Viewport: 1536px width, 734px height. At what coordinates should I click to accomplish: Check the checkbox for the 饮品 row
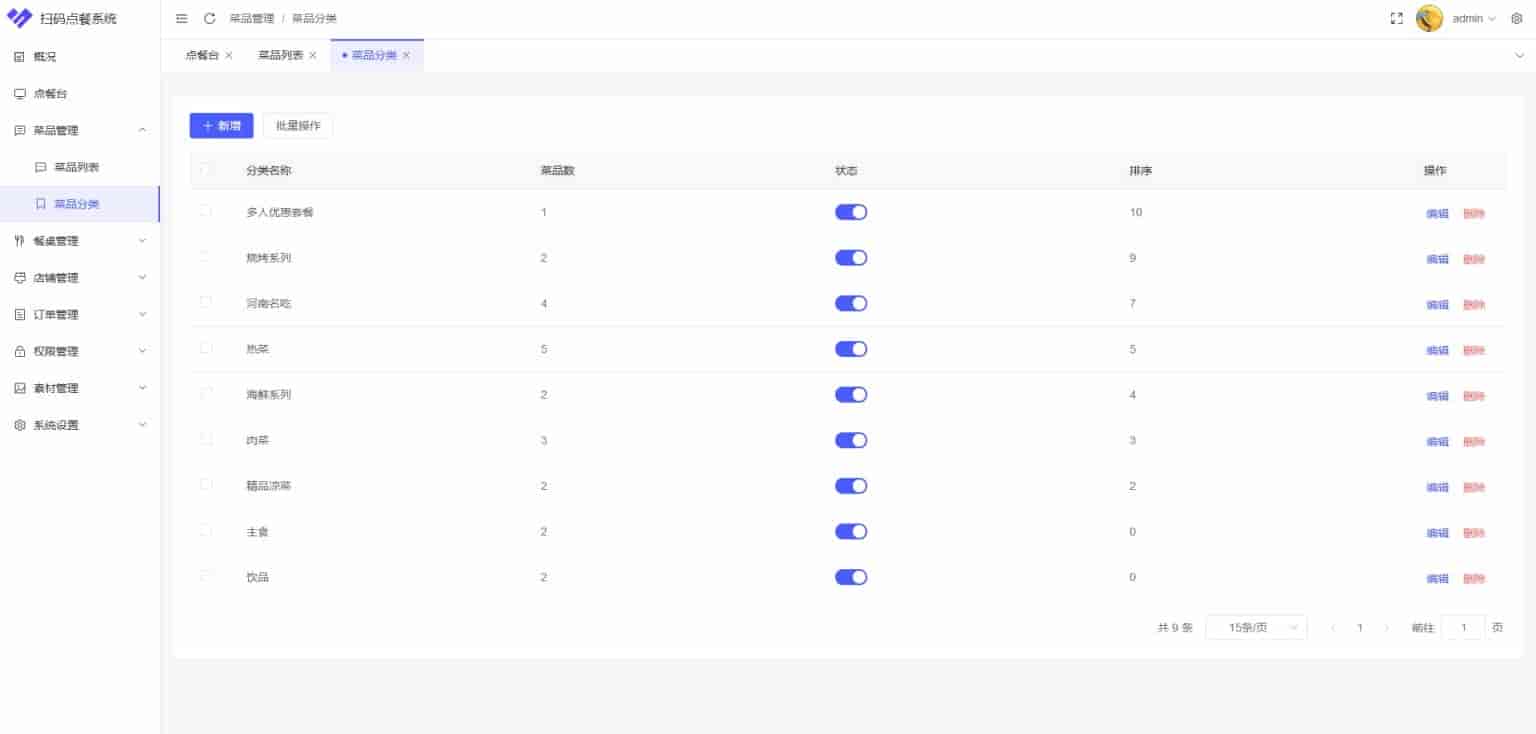point(206,576)
